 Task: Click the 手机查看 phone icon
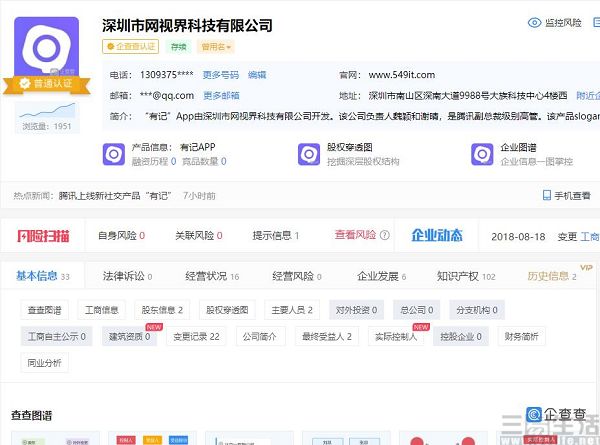tap(547, 196)
